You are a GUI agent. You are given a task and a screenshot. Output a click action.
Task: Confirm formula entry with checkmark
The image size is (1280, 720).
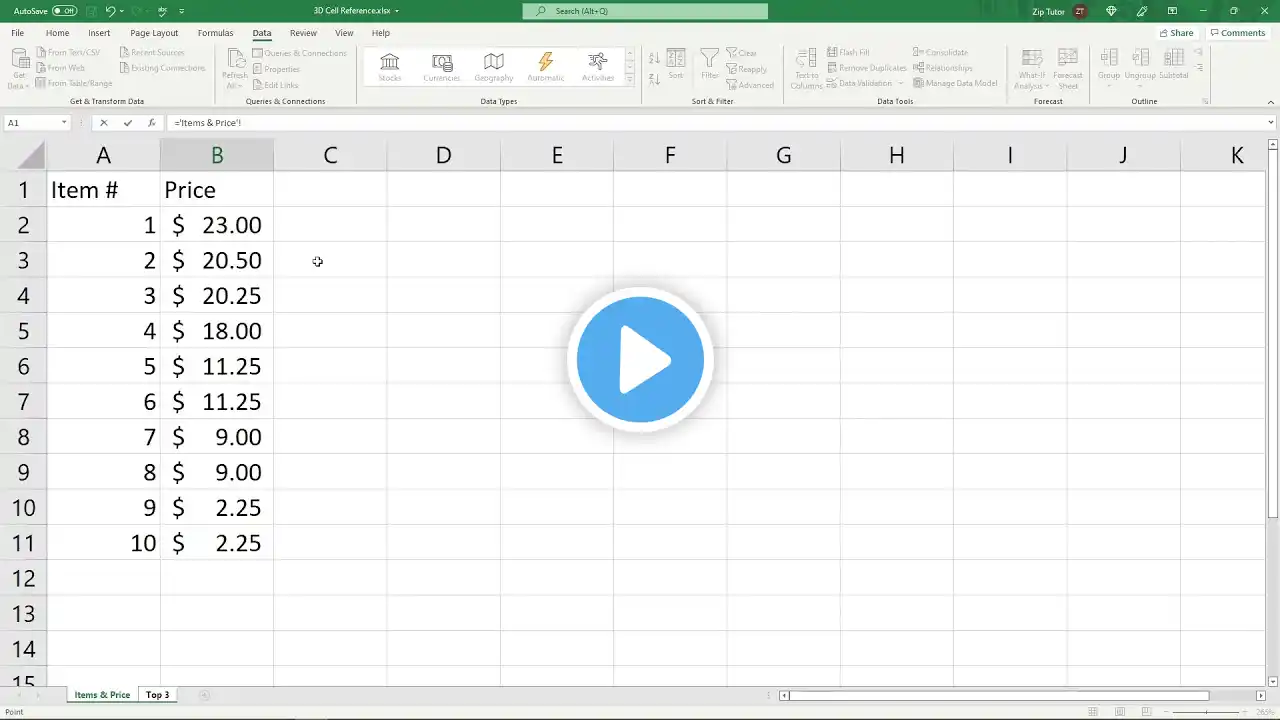128,123
